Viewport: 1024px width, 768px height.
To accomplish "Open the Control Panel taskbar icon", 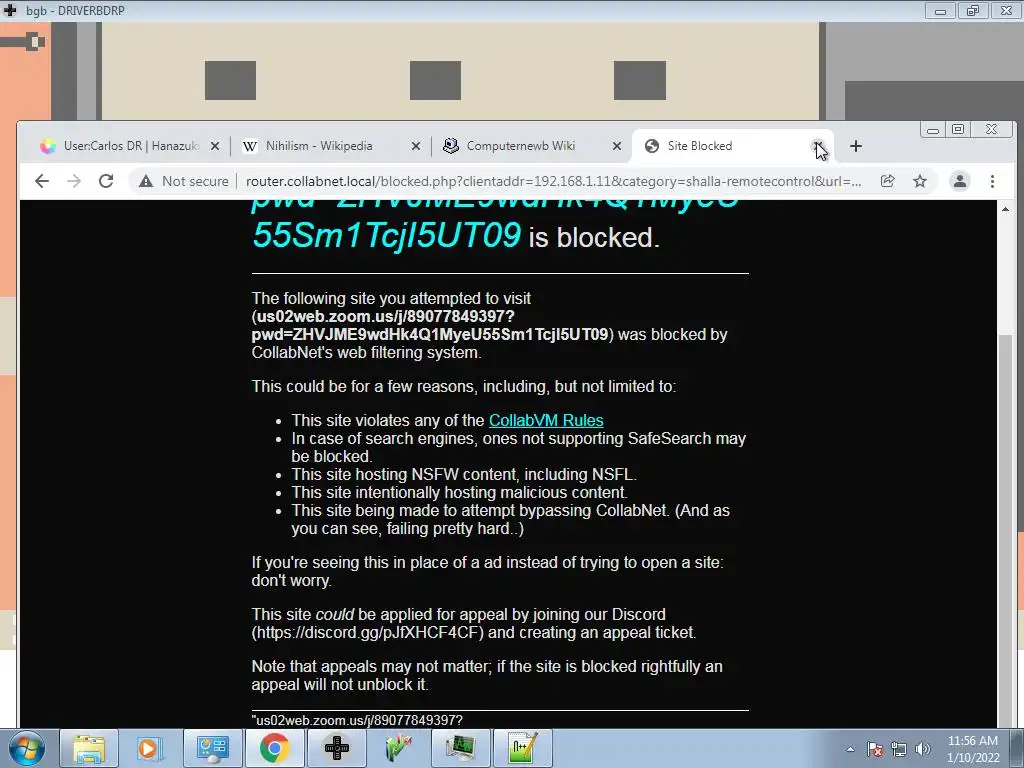I will [212, 748].
